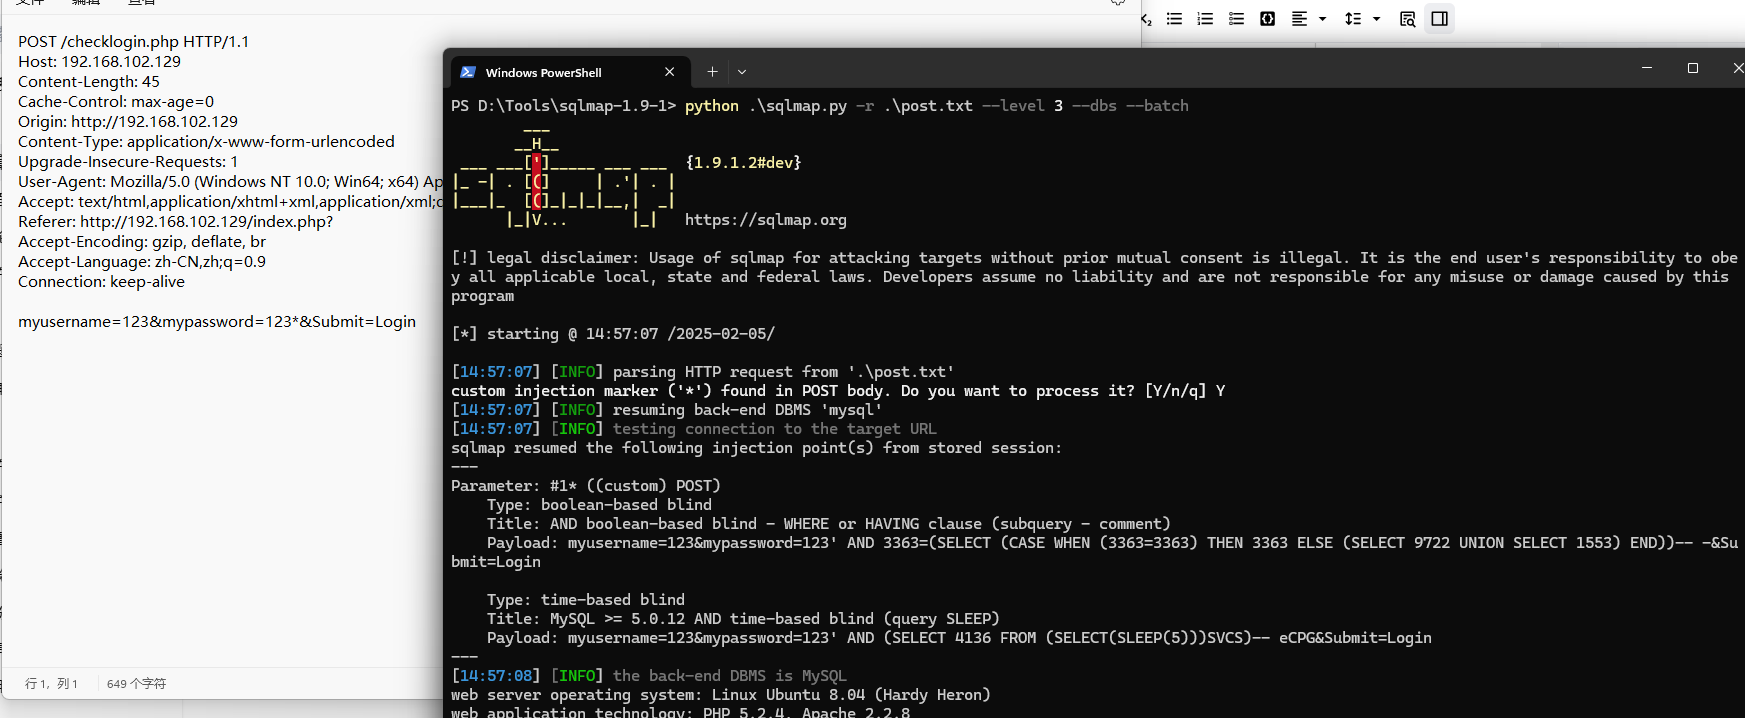Click the line spacing icon
Image resolution: width=1745 pixels, height=718 pixels.
1353,19
